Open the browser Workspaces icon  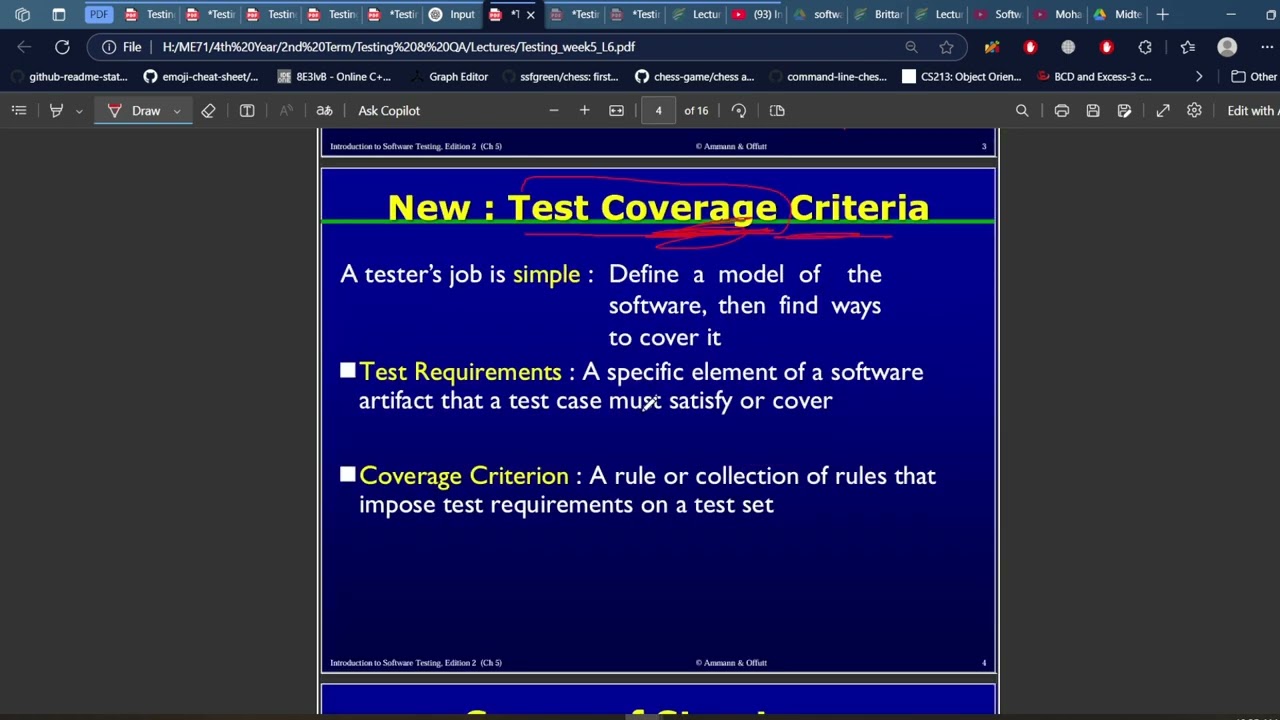22,15
